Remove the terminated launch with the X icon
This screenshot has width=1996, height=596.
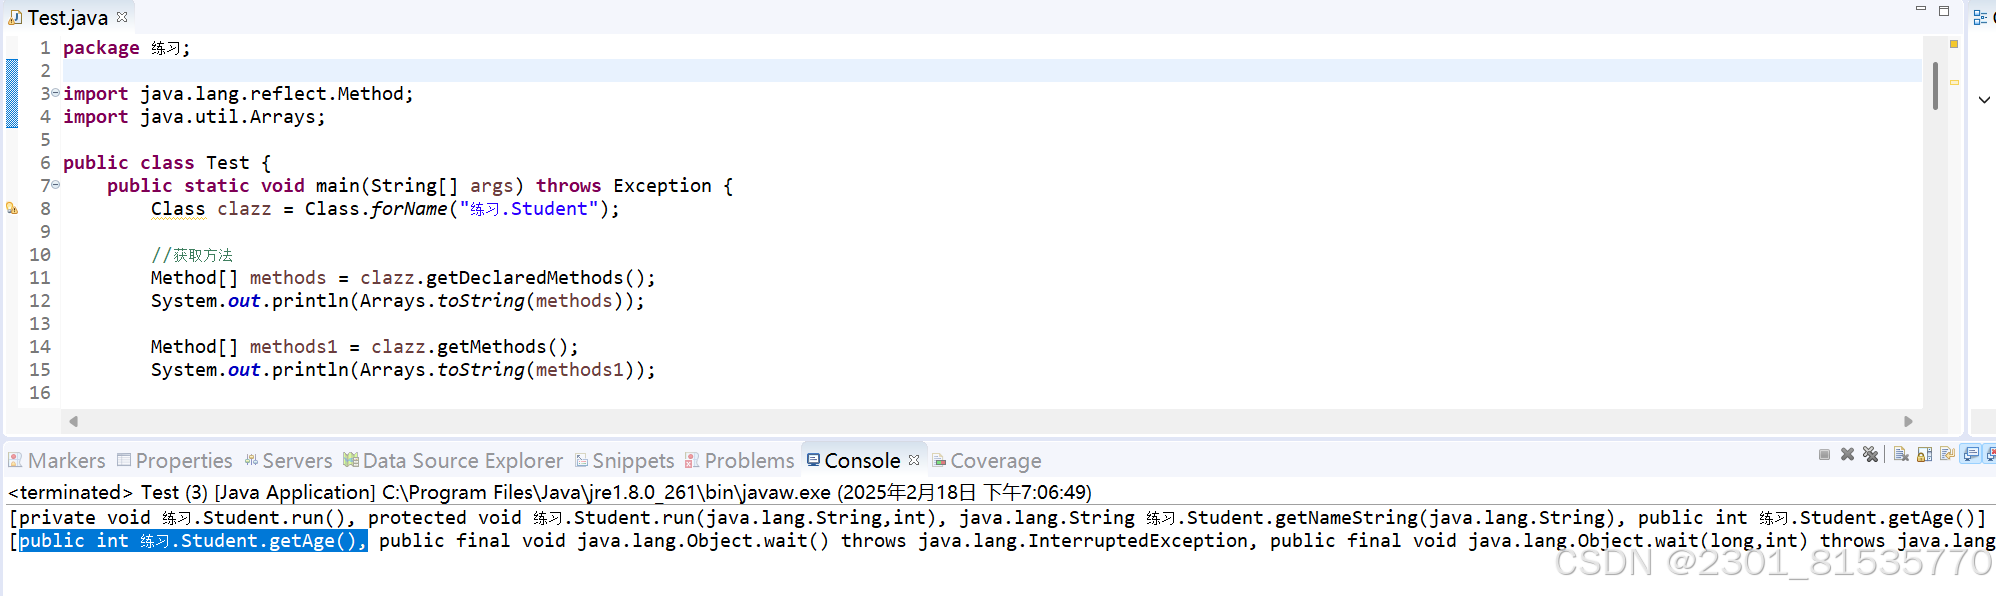1847,455
